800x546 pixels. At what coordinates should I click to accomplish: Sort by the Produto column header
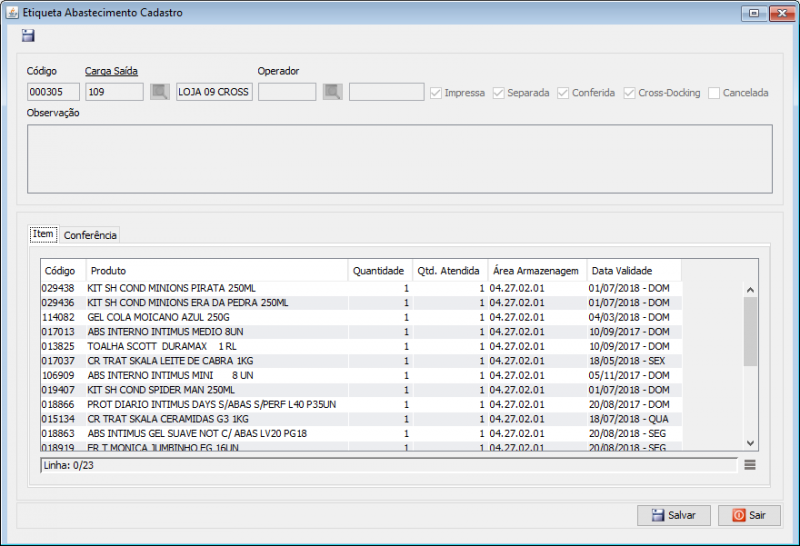click(x=217, y=270)
